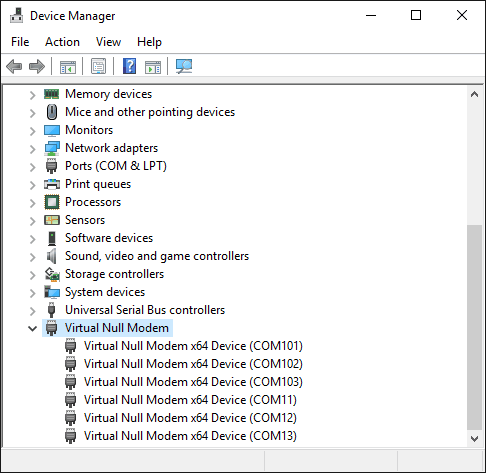The width and height of the screenshot is (486, 473).
Task: Click the vertical scrollbar thumb
Action: (474, 328)
